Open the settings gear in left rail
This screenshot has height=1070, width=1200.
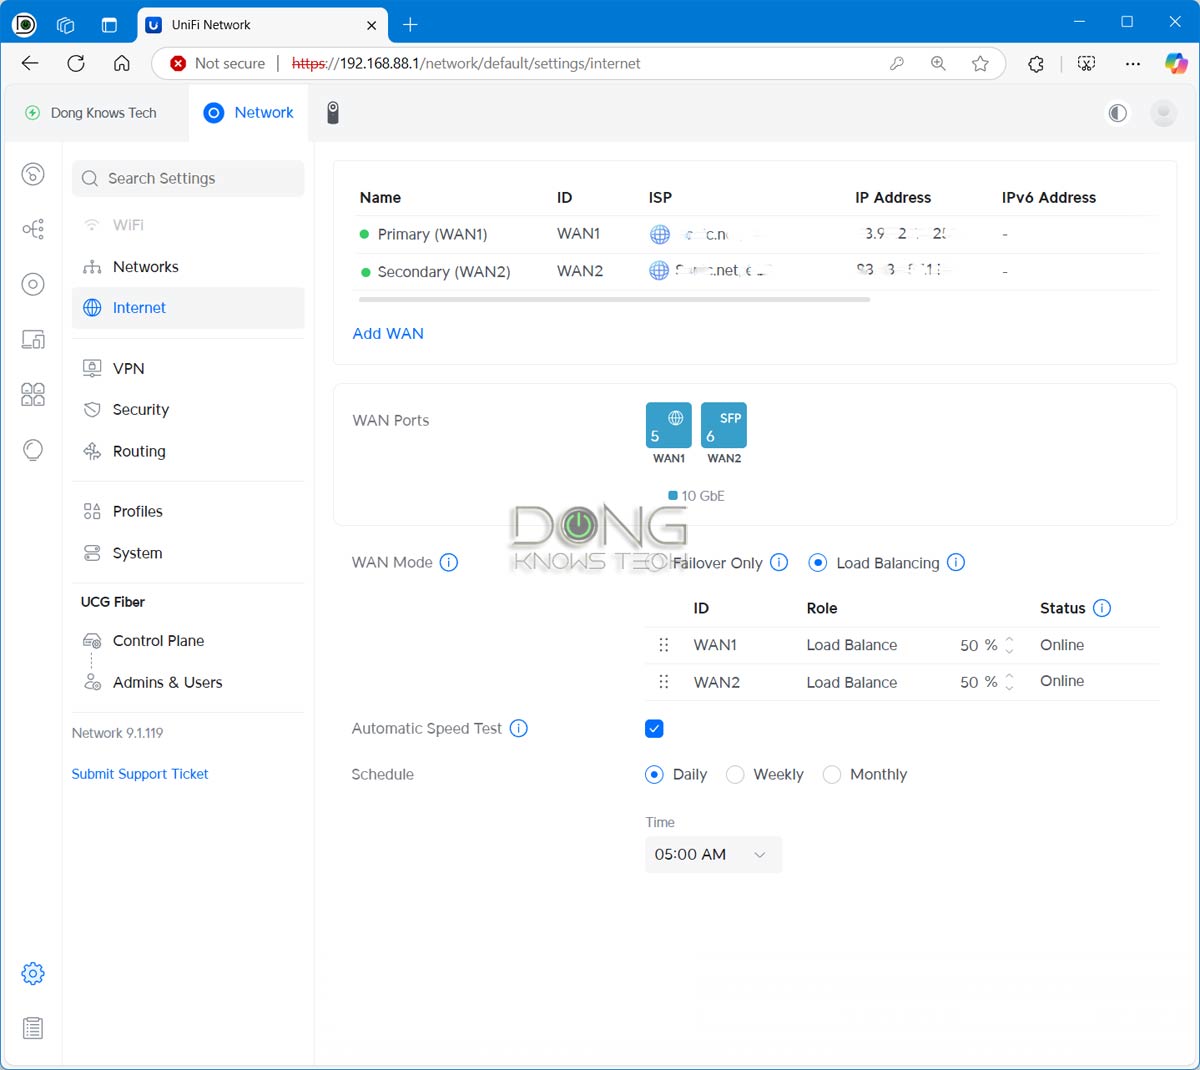click(33, 973)
